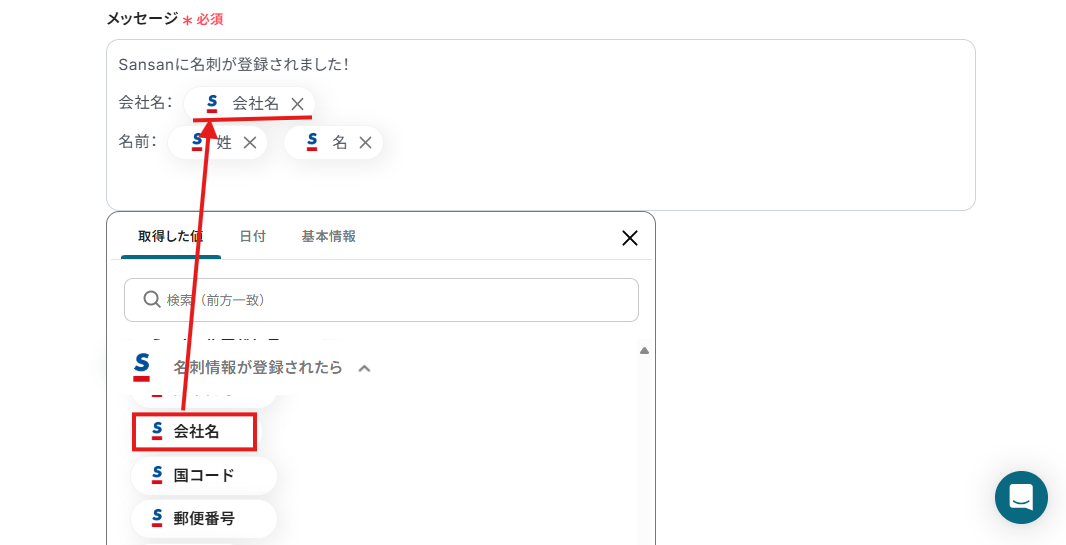Click the large Sansan logo beside 名刺情報が登録されたら
The height and width of the screenshot is (545, 1066).
click(141, 367)
